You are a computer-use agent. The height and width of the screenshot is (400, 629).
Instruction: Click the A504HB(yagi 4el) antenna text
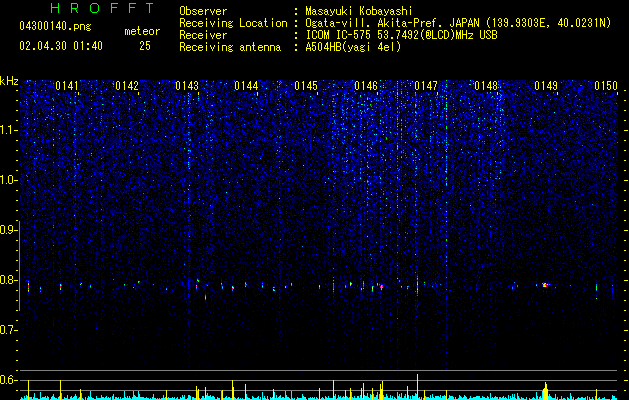pyautogui.click(x=353, y=47)
